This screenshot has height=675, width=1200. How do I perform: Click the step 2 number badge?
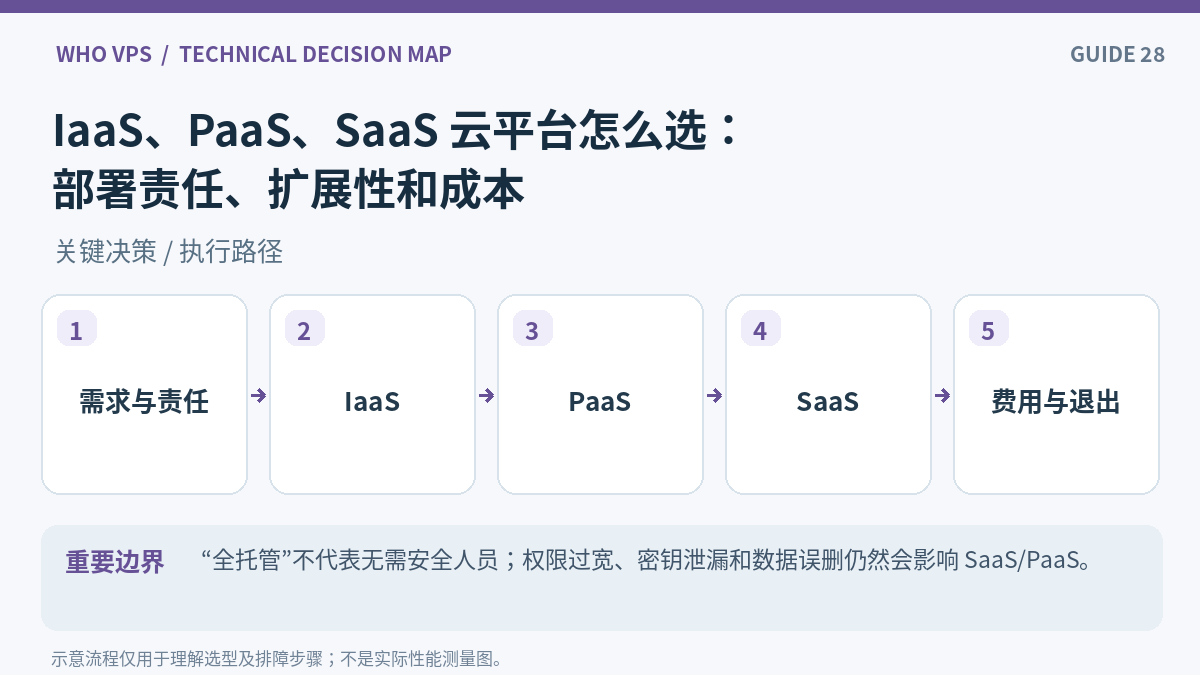tap(305, 329)
